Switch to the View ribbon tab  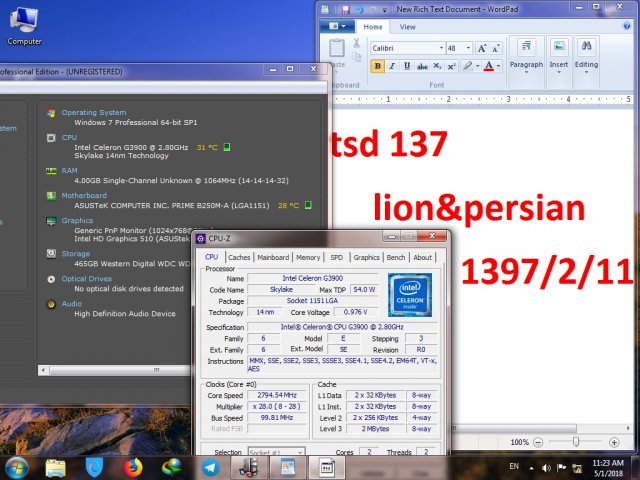(x=408, y=27)
